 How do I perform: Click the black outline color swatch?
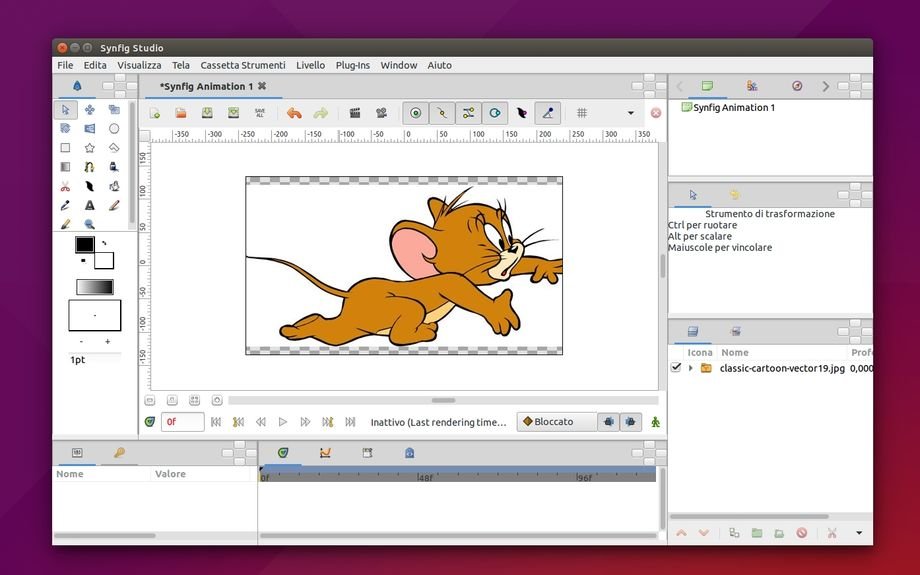tap(85, 244)
